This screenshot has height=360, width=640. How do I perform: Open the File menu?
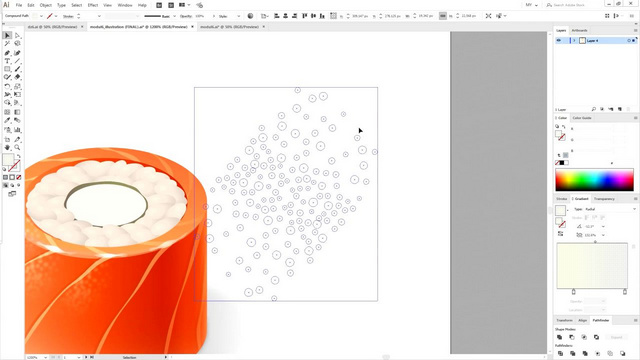tap(19, 5)
